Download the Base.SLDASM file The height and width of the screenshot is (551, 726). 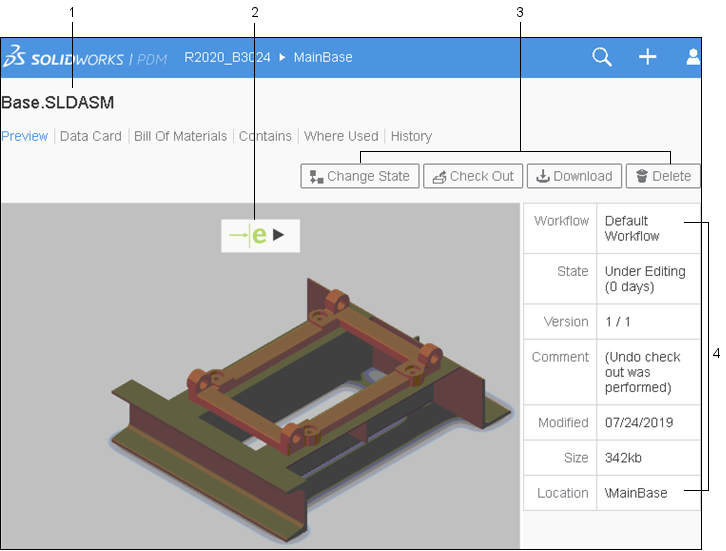pos(574,176)
